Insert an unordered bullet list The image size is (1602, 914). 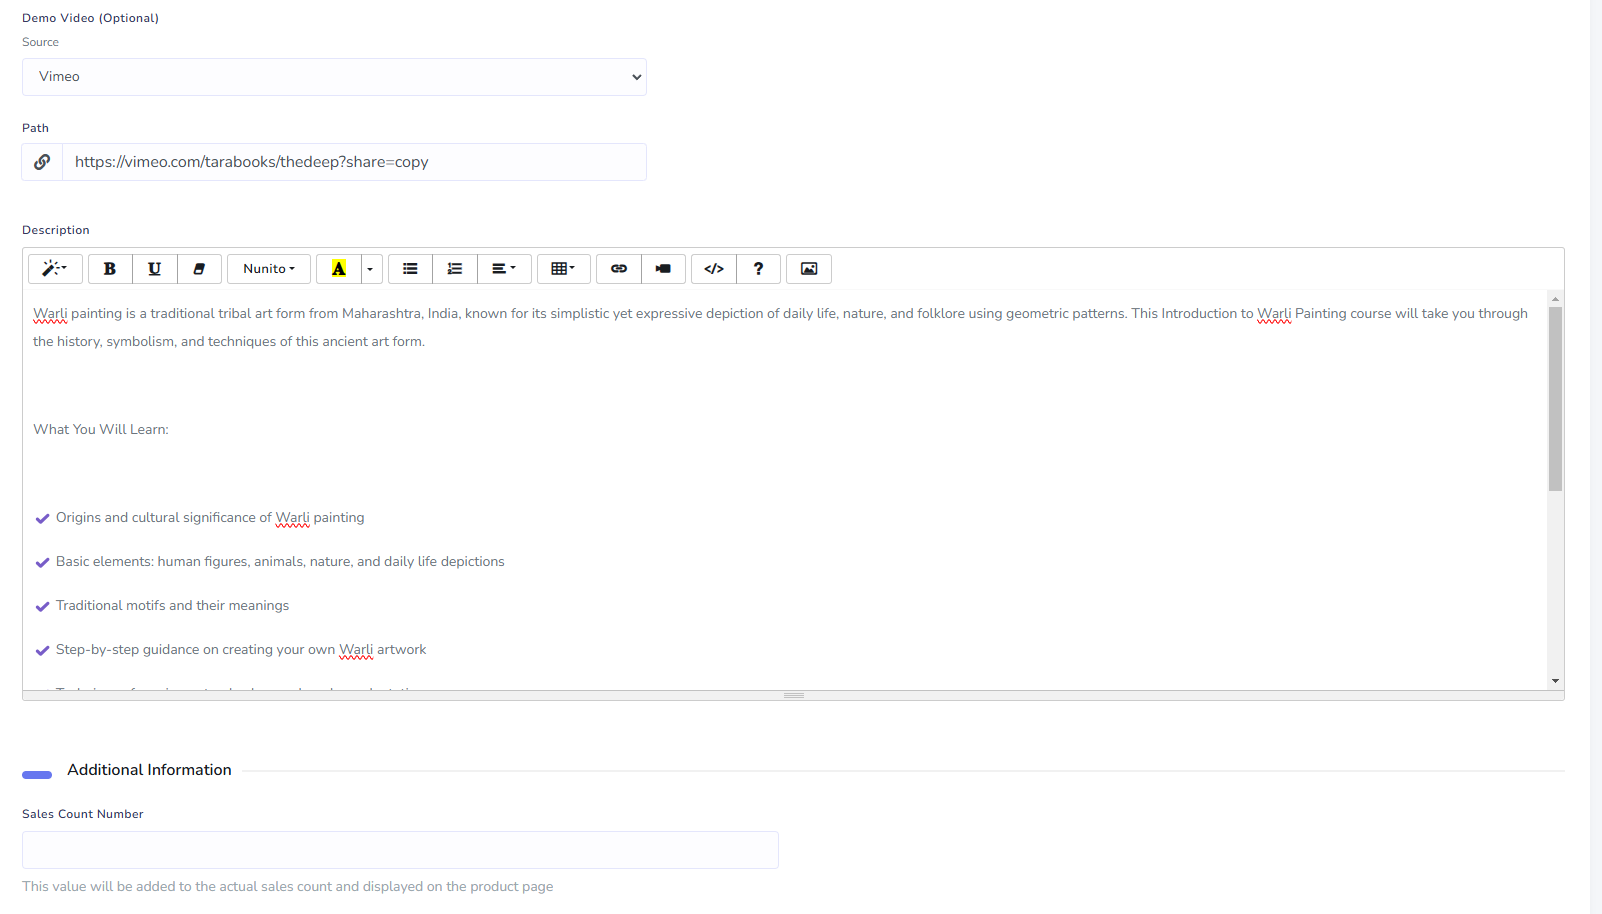pos(410,268)
